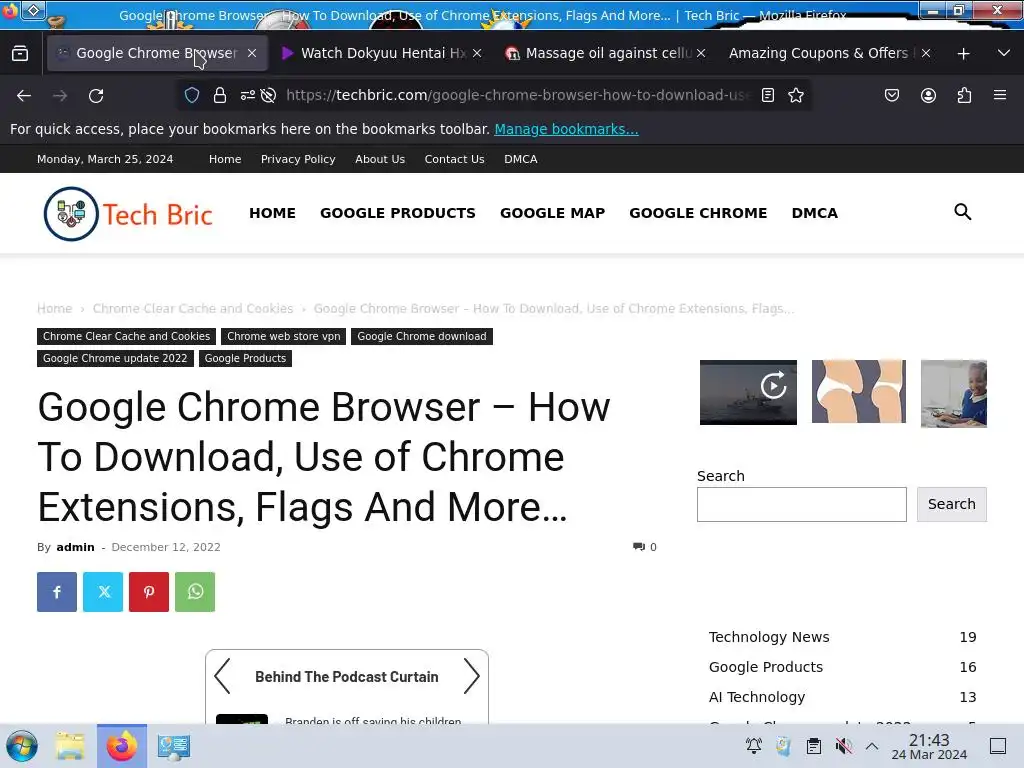Open GOOGLE CHROME menu item
The image size is (1024, 768).
coord(698,213)
